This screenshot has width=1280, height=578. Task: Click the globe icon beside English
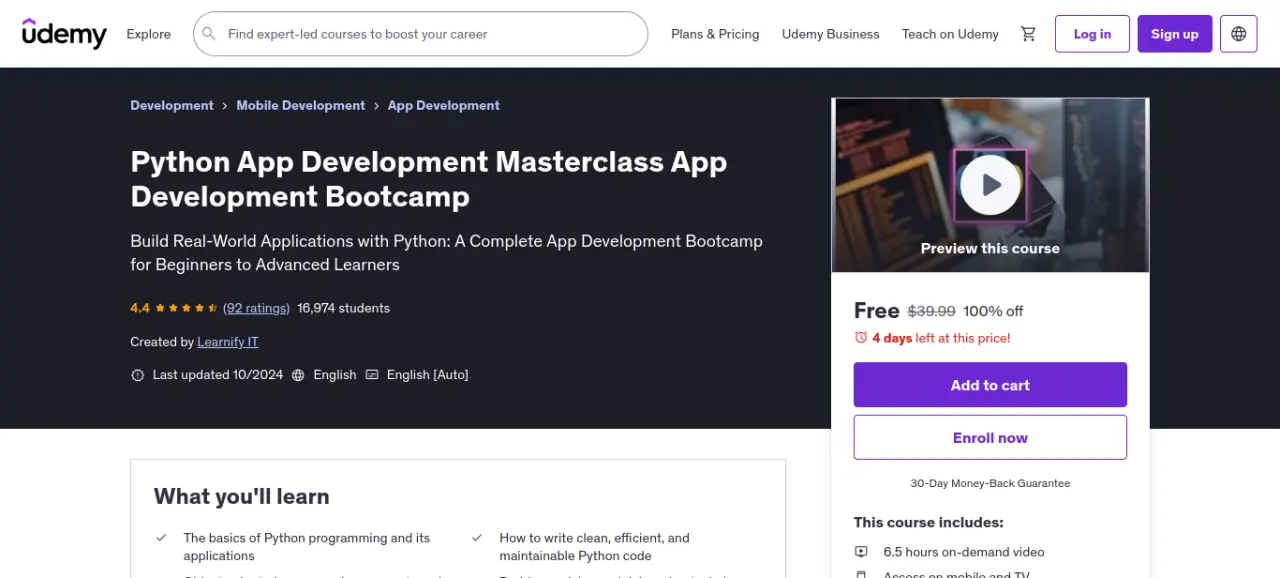[x=298, y=375]
